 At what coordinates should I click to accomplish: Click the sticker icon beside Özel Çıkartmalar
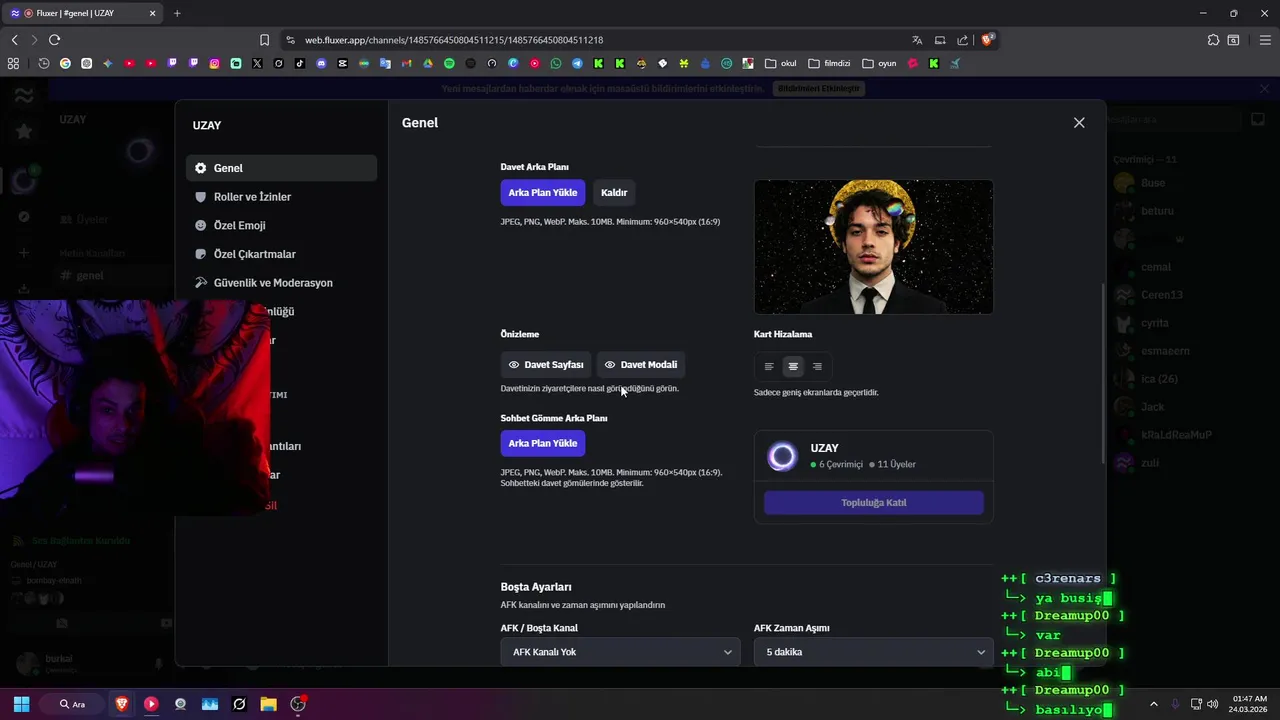click(x=201, y=254)
